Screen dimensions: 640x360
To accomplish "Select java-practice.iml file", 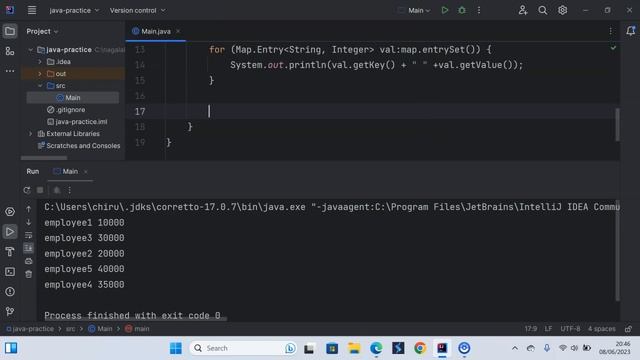I will coord(77,122).
